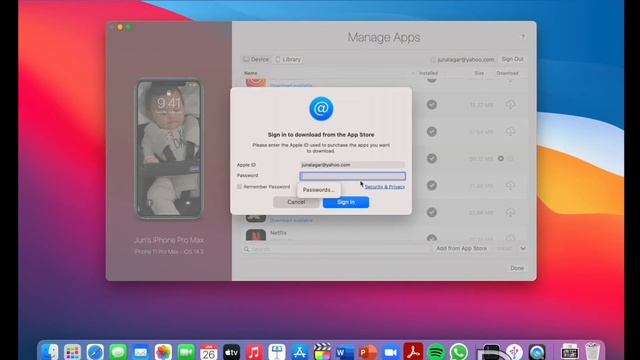This screenshot has width=640, height=360.
Task: Open Spotify from the Dock
Action: click(x=436, y=352)
